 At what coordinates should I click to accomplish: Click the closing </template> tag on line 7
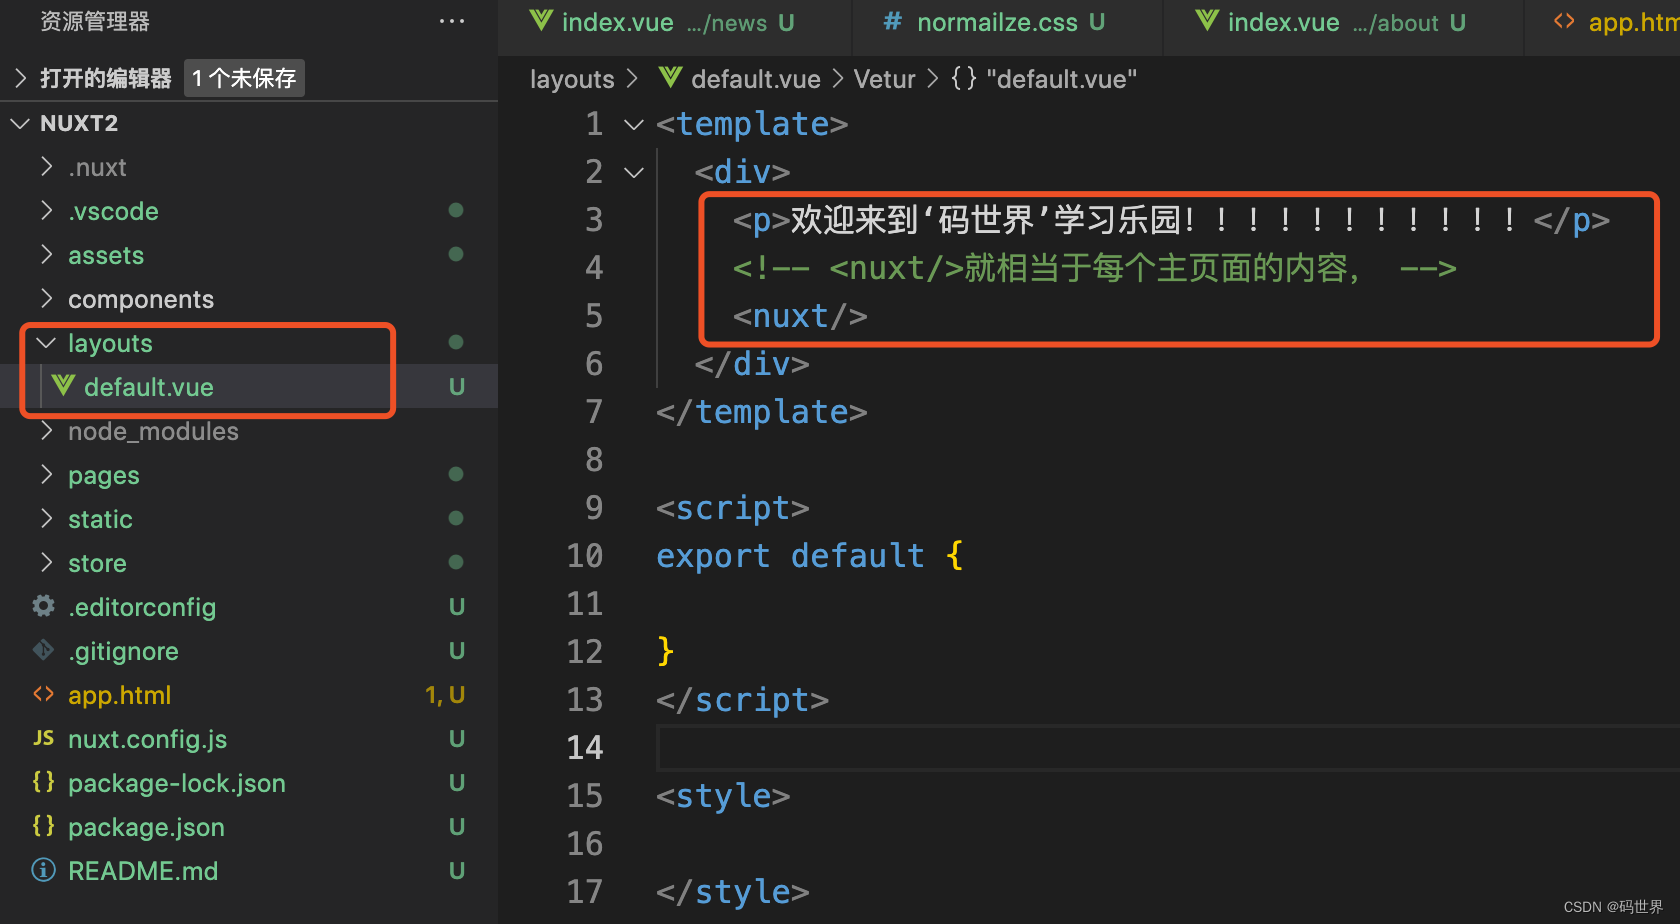point(762,412)
